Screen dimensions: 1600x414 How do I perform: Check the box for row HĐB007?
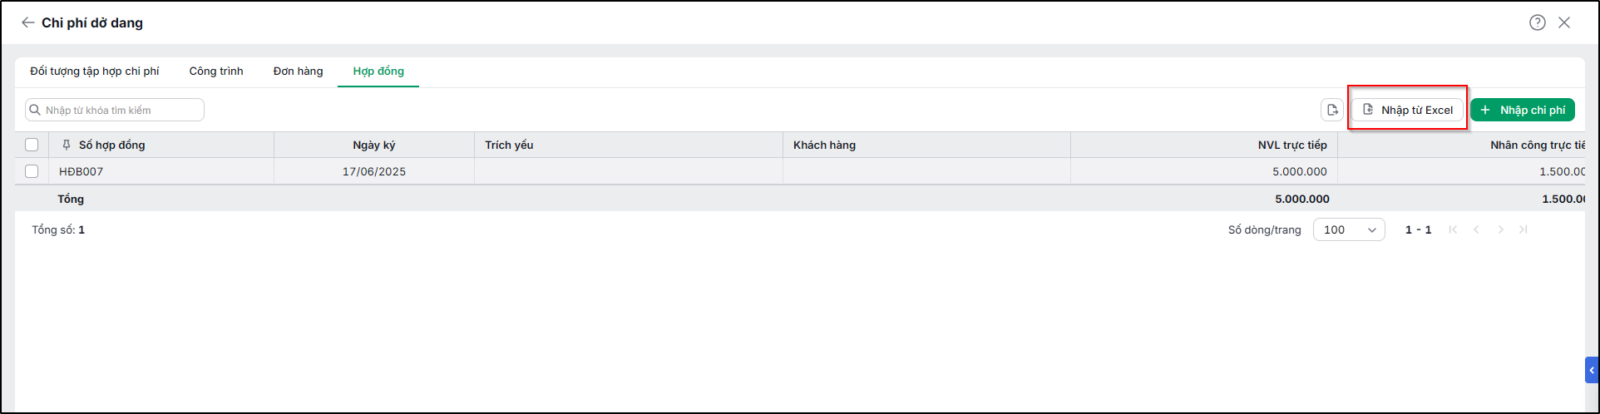coord(32,171)
